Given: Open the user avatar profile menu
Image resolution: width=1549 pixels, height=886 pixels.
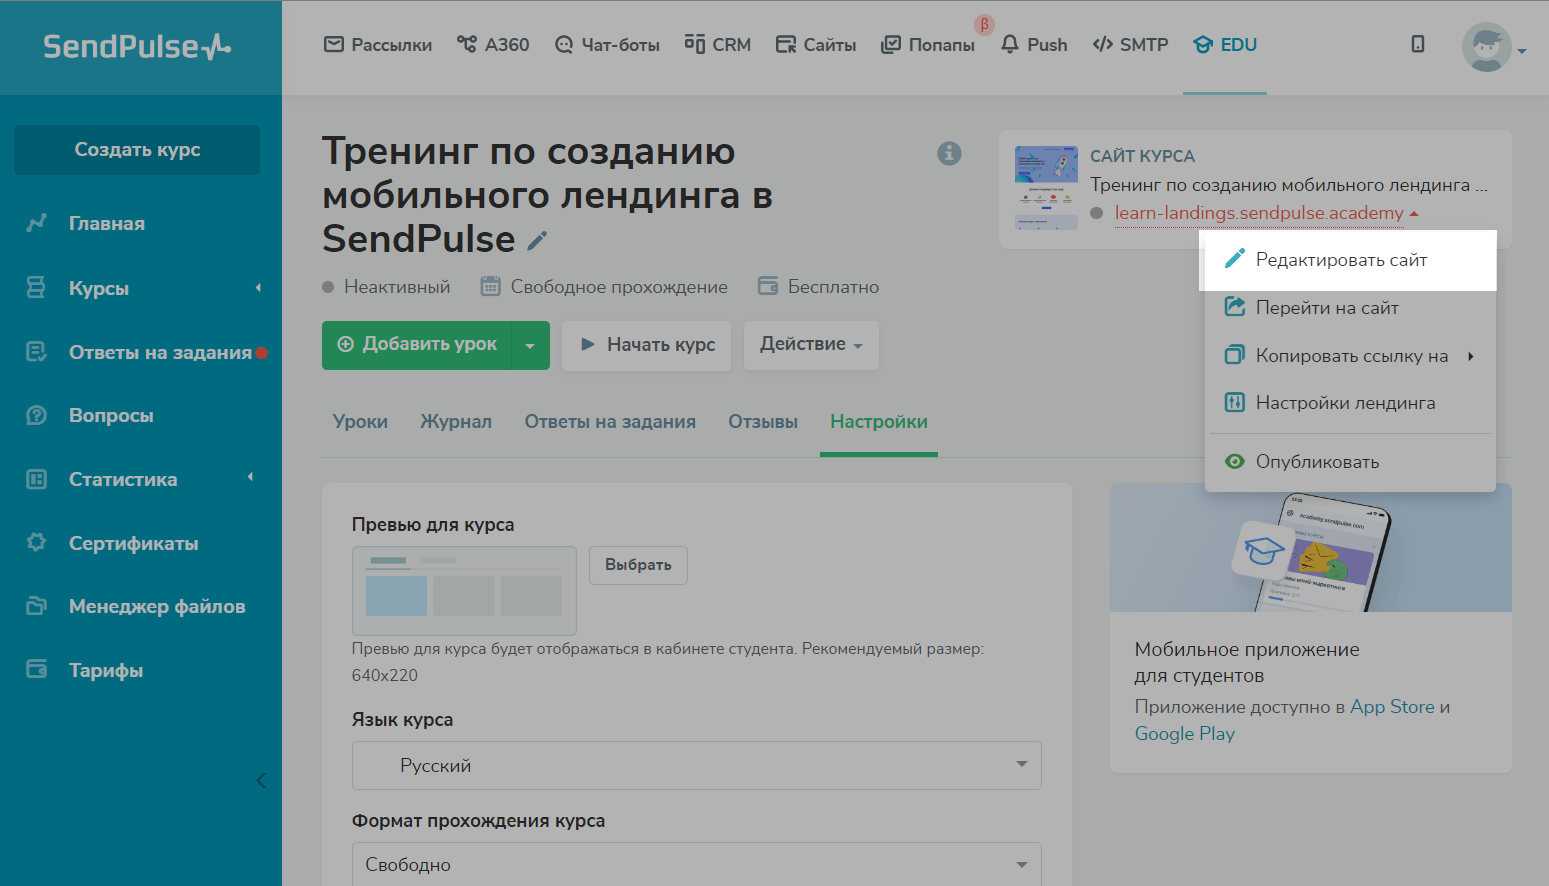Looking at the screenshot, I should [1488, 47].
